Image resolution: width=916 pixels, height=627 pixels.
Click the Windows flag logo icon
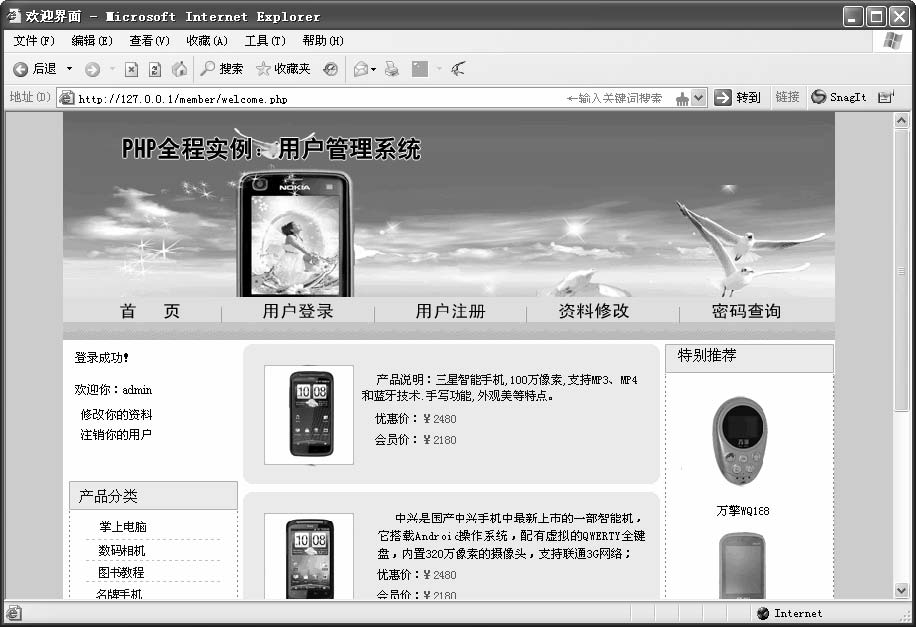click(893, 41)
